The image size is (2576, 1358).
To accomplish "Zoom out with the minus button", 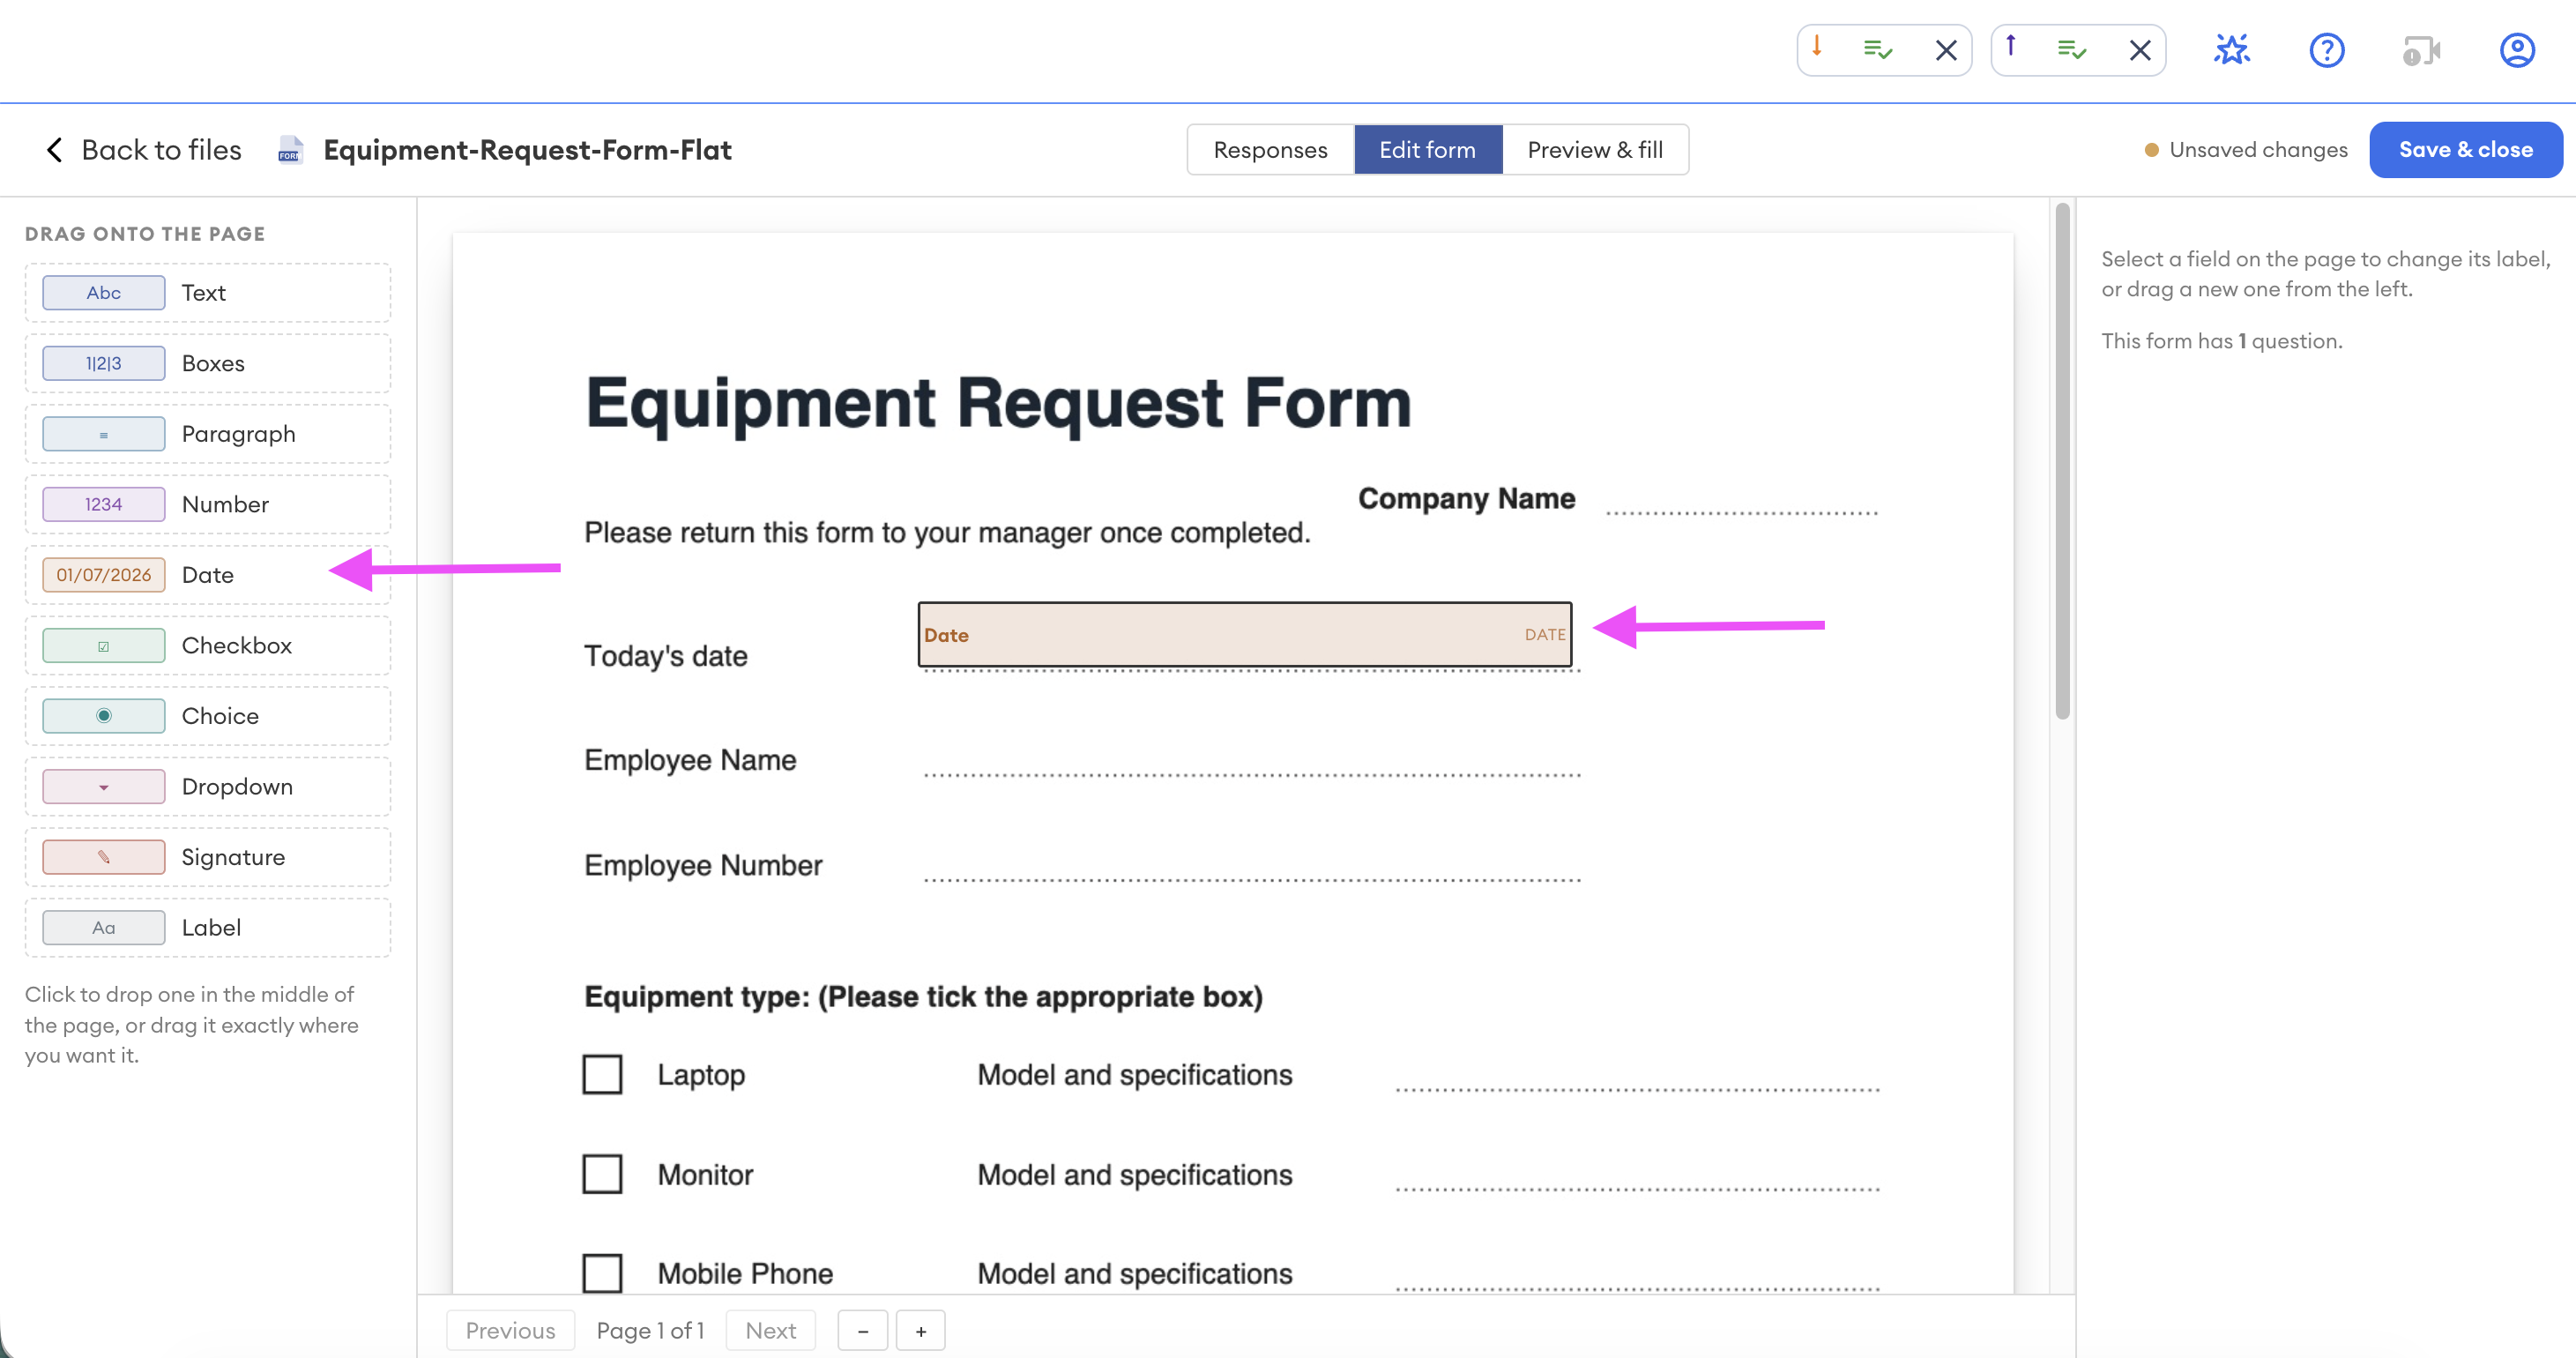I will [863, 1331].
